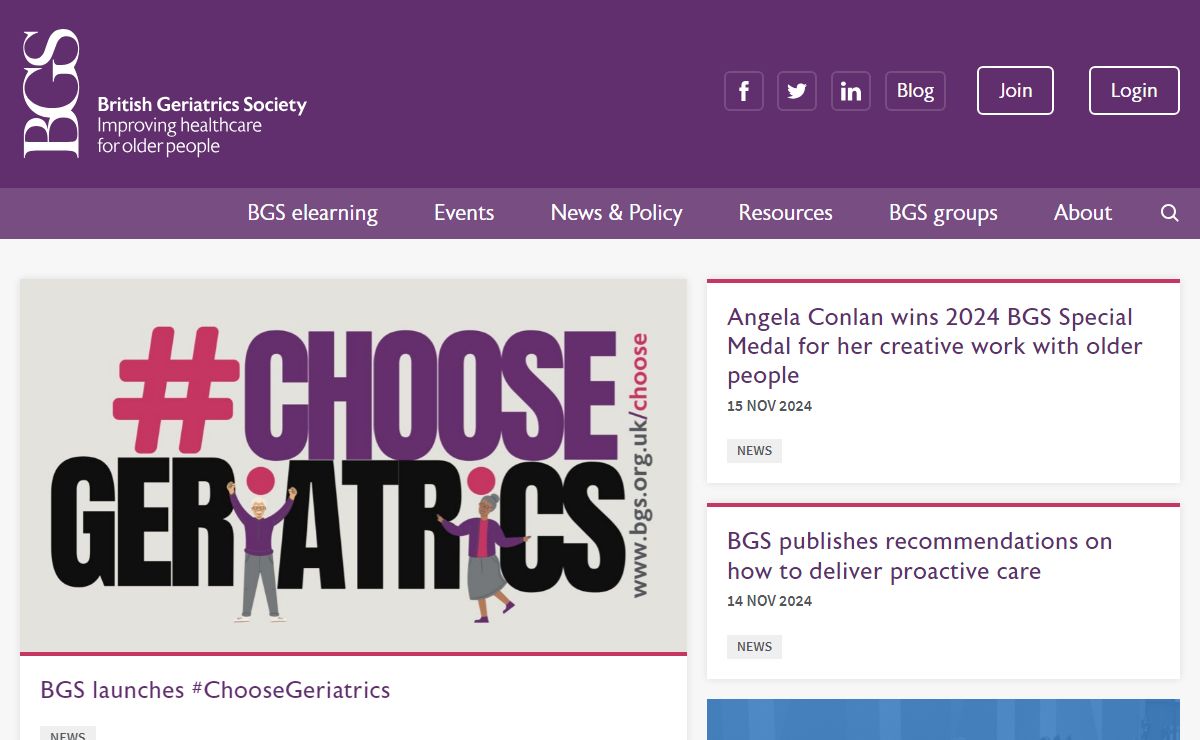
Task: Open the BGS LinkedIn icon
Action: (851, 91)
